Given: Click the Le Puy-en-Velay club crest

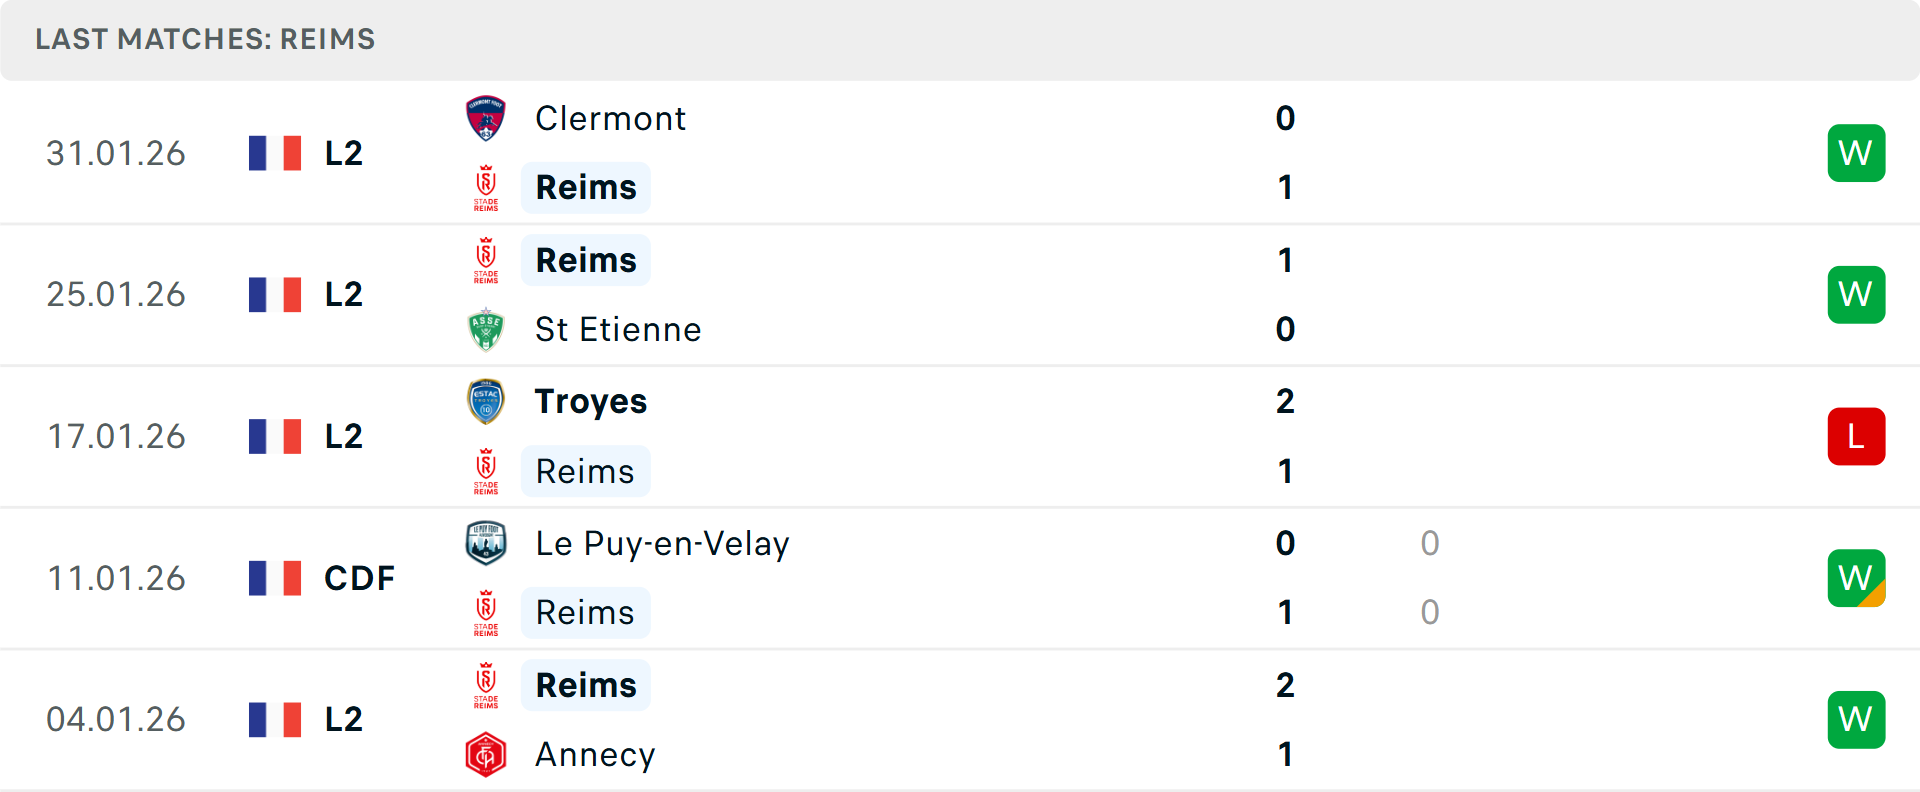Looking at the screenshot, I should (x=486, y=544).
